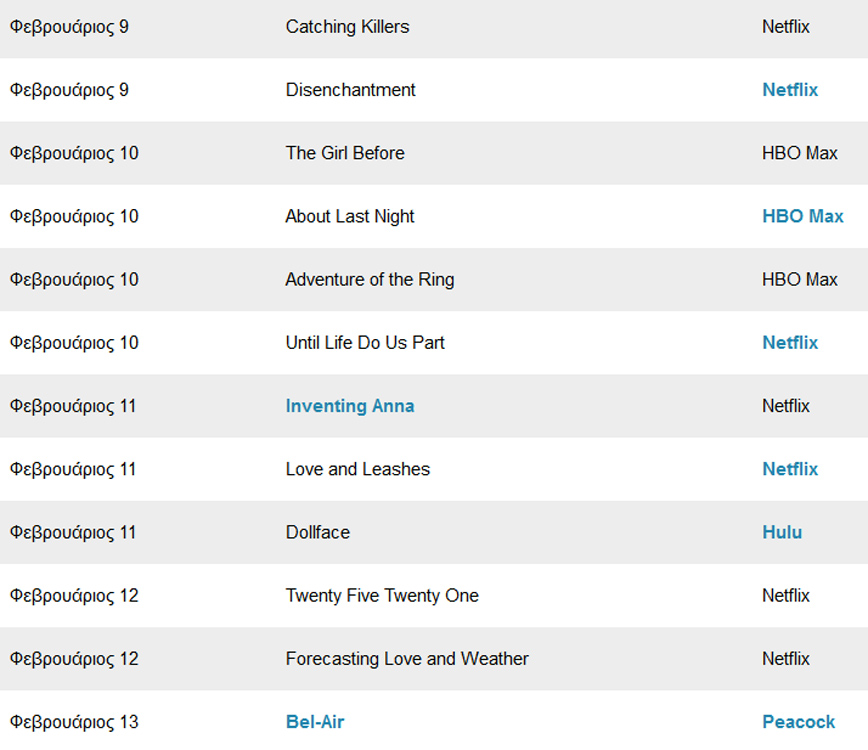868x750 pixels.
Task: Click HBO Max text in The Girl Before row
Action: (x=799, y=153)
